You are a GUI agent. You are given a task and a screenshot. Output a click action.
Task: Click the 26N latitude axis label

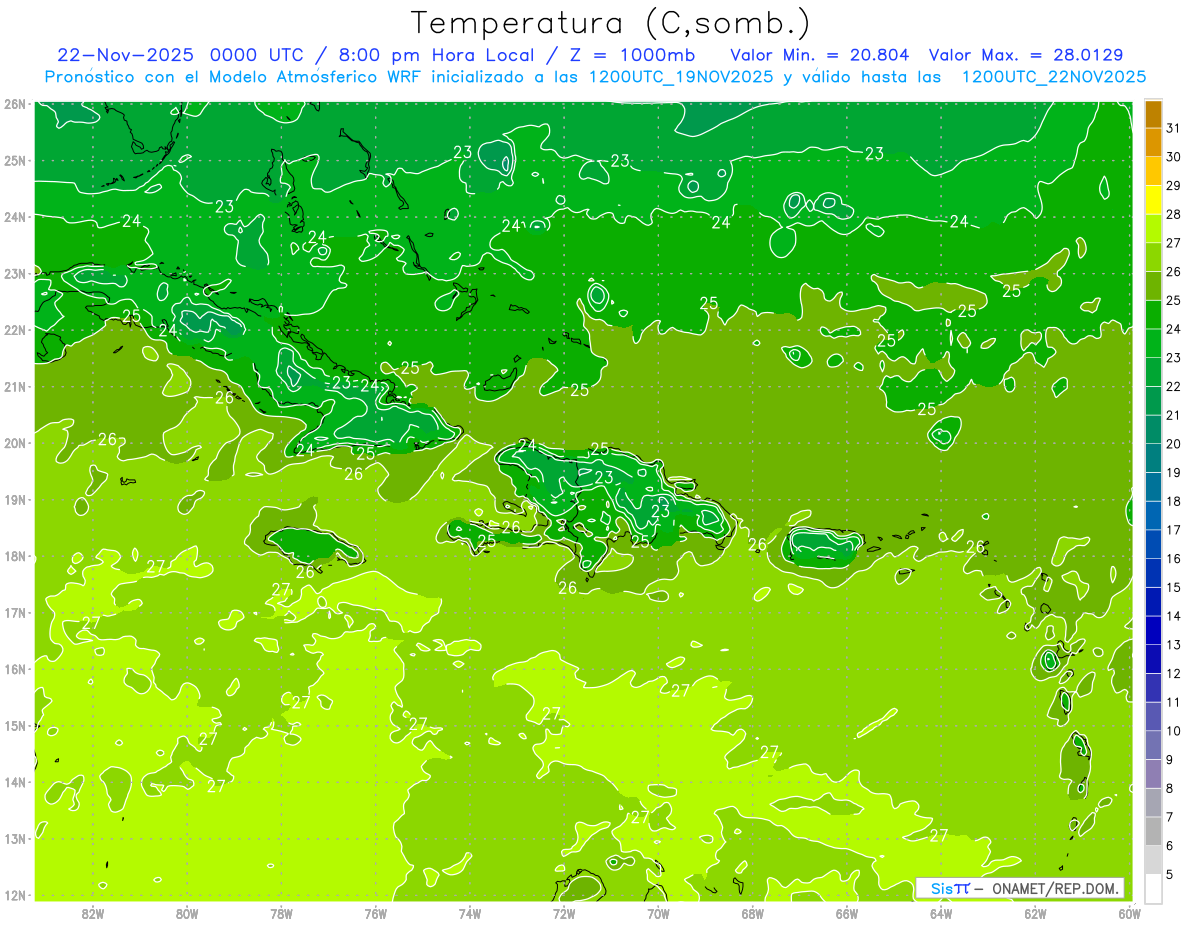tap(15, 104)
